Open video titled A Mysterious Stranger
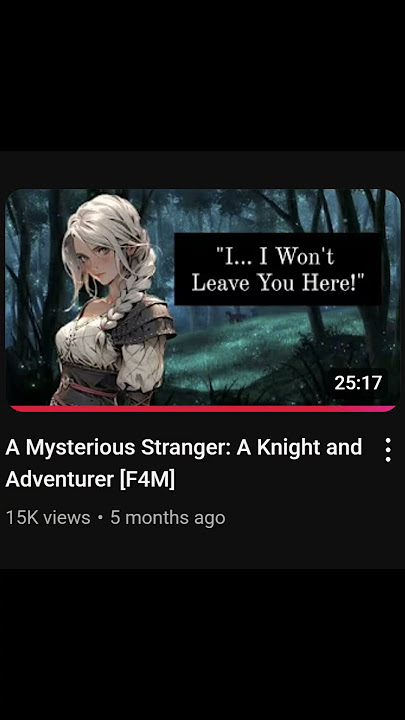Viewport: 405px width, 720px height. point(184,463)
